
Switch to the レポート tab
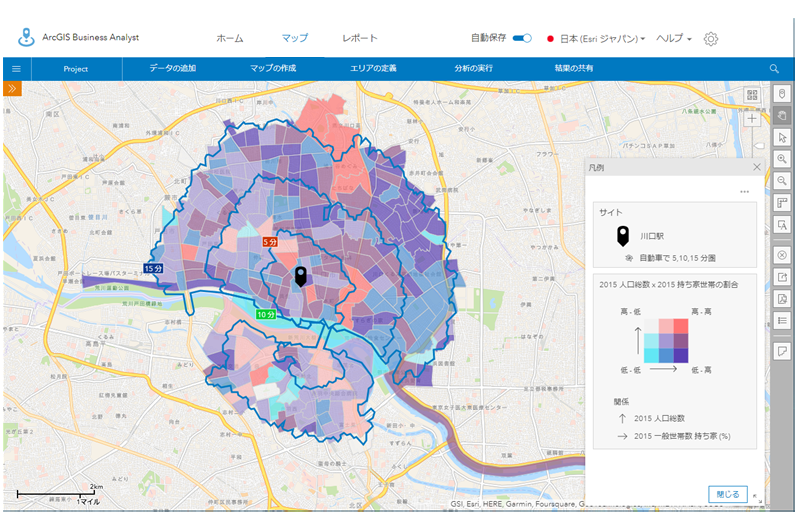(360, 38)
